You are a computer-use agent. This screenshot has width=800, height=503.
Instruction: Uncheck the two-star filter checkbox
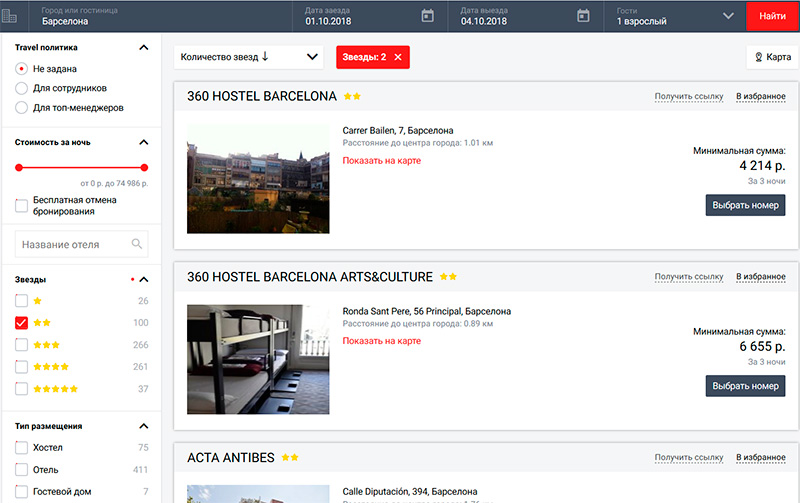click(x=22, y=323)
